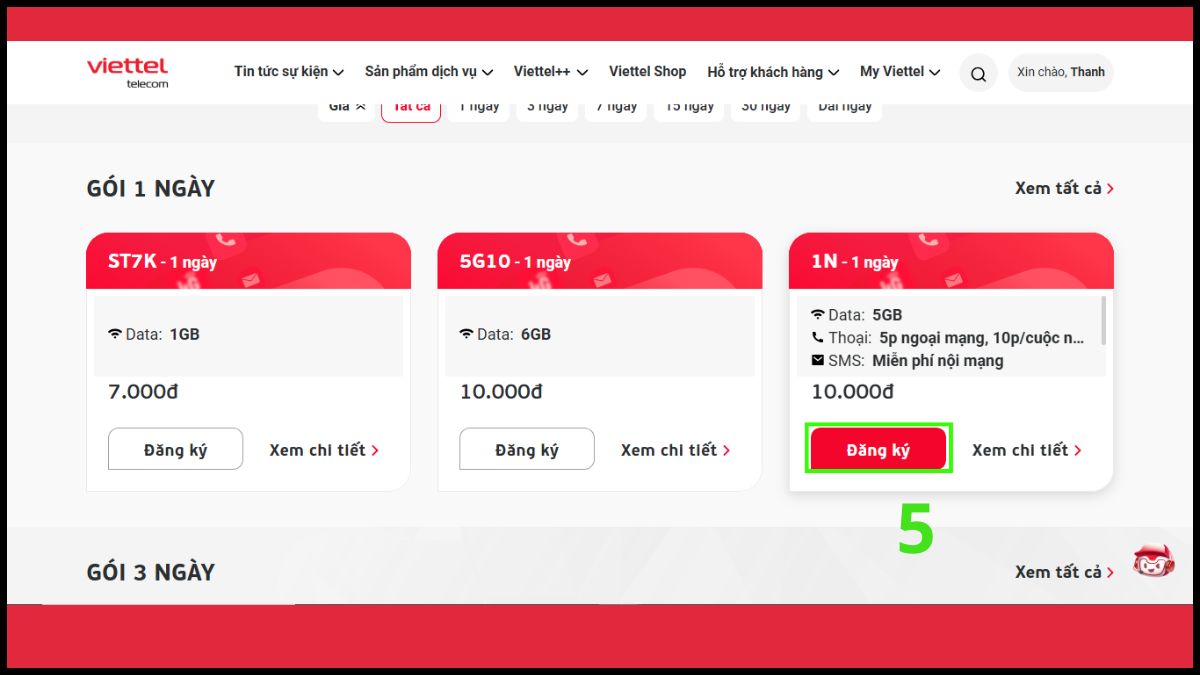Screen dimensions: 1200x675
Task: Select the Tất cả filter tab
Action: 411,110
